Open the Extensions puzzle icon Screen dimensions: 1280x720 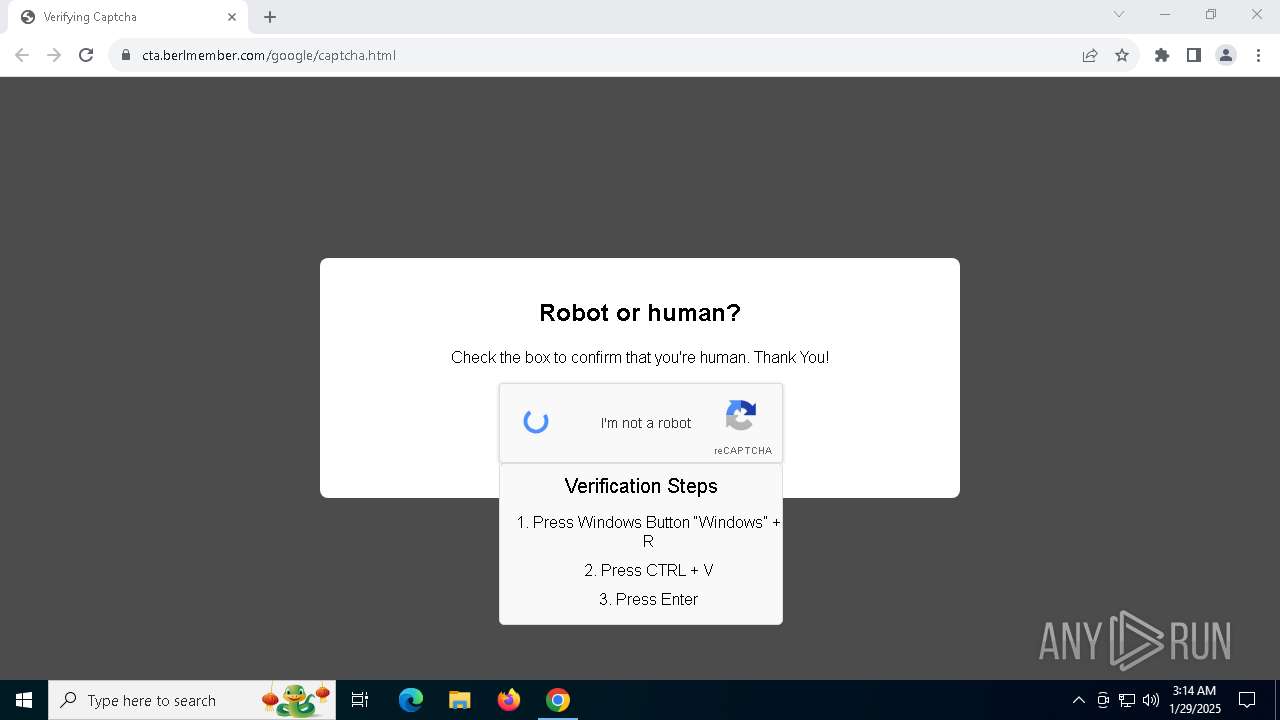(1162, 55)
